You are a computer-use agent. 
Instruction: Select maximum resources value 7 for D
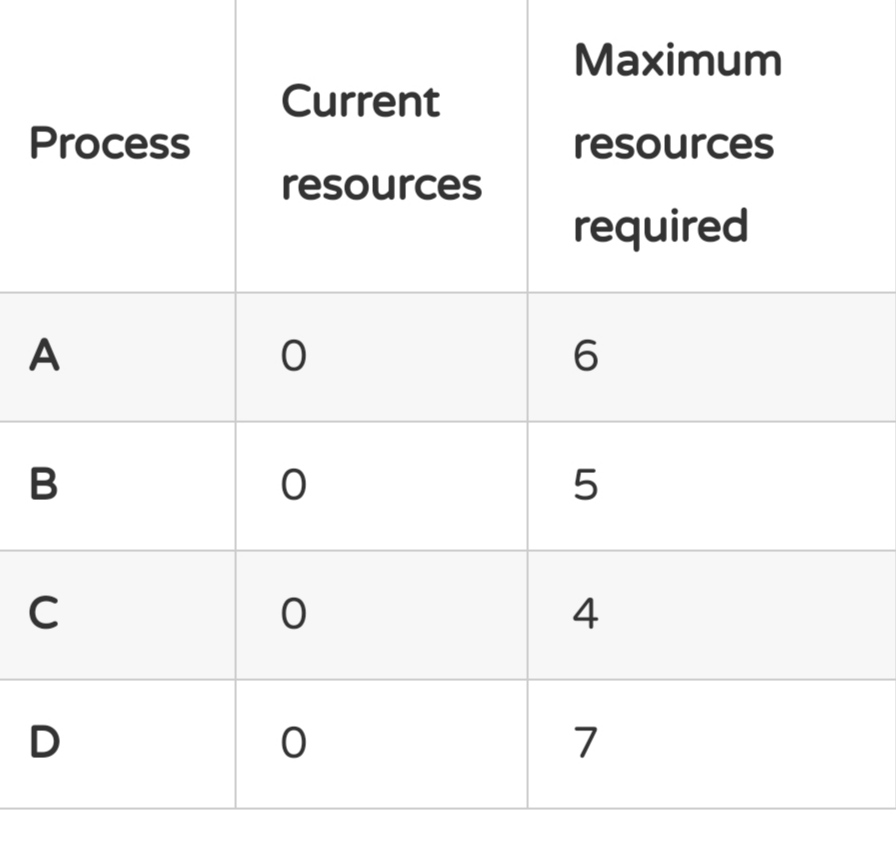point(586,743)
